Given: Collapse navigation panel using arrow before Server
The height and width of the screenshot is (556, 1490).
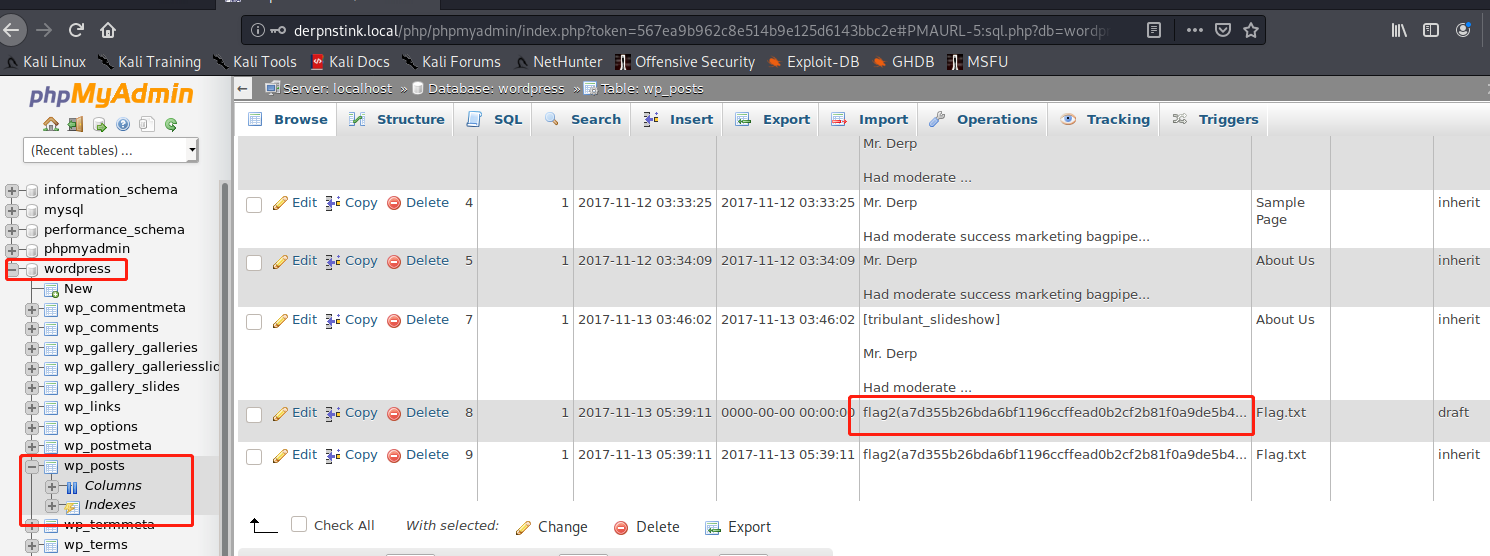Looking at the screenshot, I should point(243,88).
